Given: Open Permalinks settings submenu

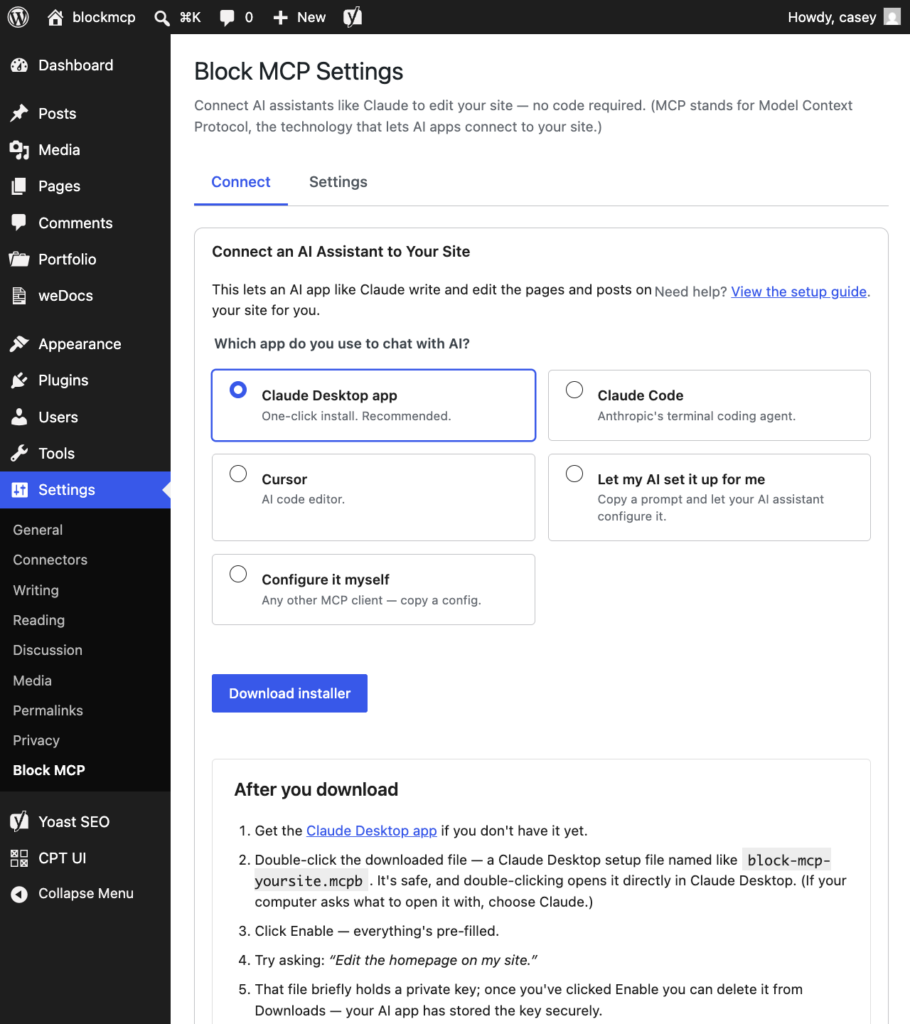Looking at the screenshot, I should 48,711.
